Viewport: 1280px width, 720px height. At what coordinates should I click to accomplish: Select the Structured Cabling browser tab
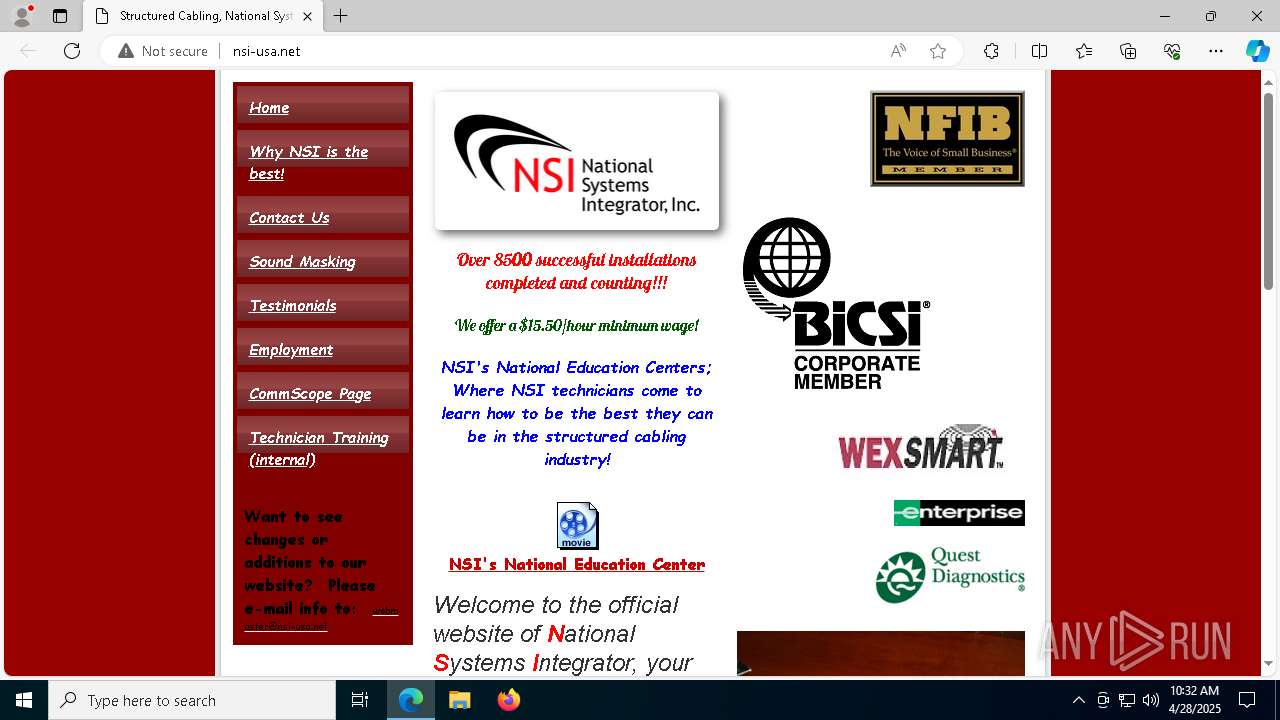tap(203, 16)
